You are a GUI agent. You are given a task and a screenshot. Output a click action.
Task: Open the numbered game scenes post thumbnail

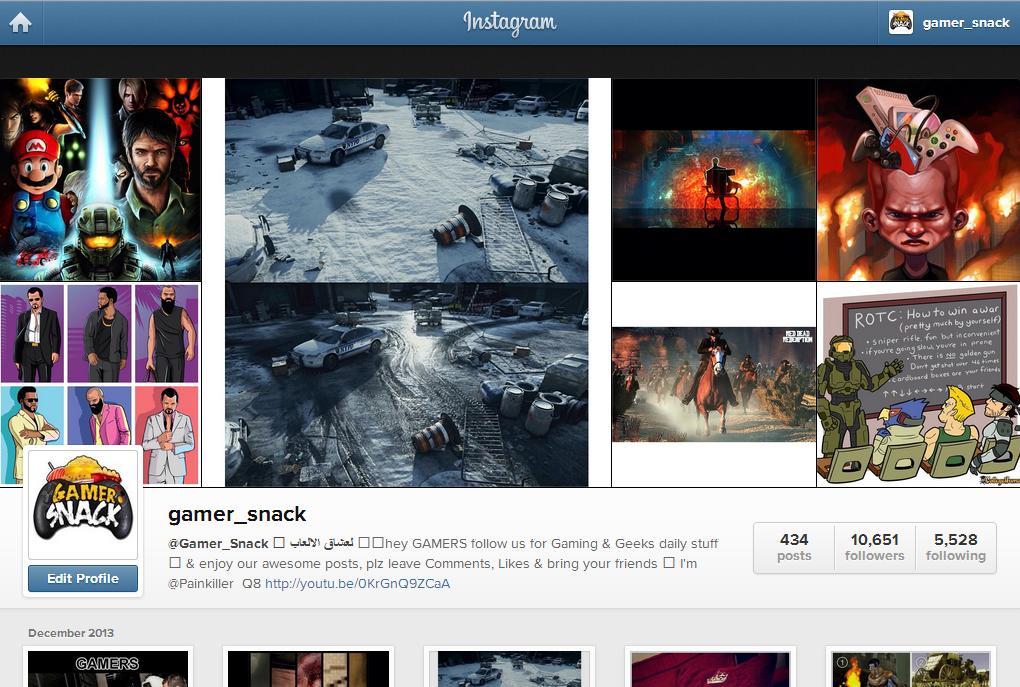[x=911, y=668]
